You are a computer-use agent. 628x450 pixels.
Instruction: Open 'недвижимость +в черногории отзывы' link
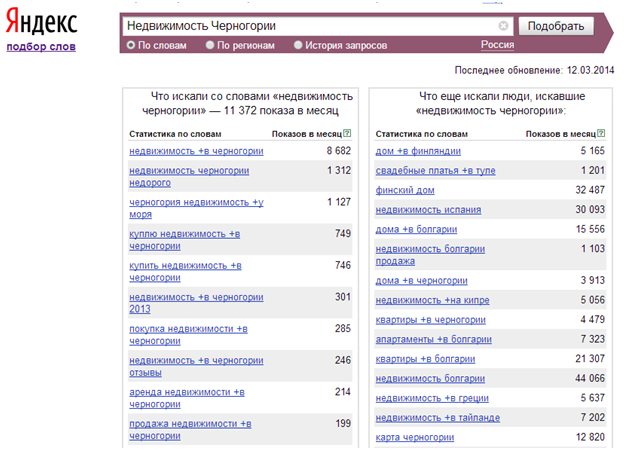[x=196, y=366]
